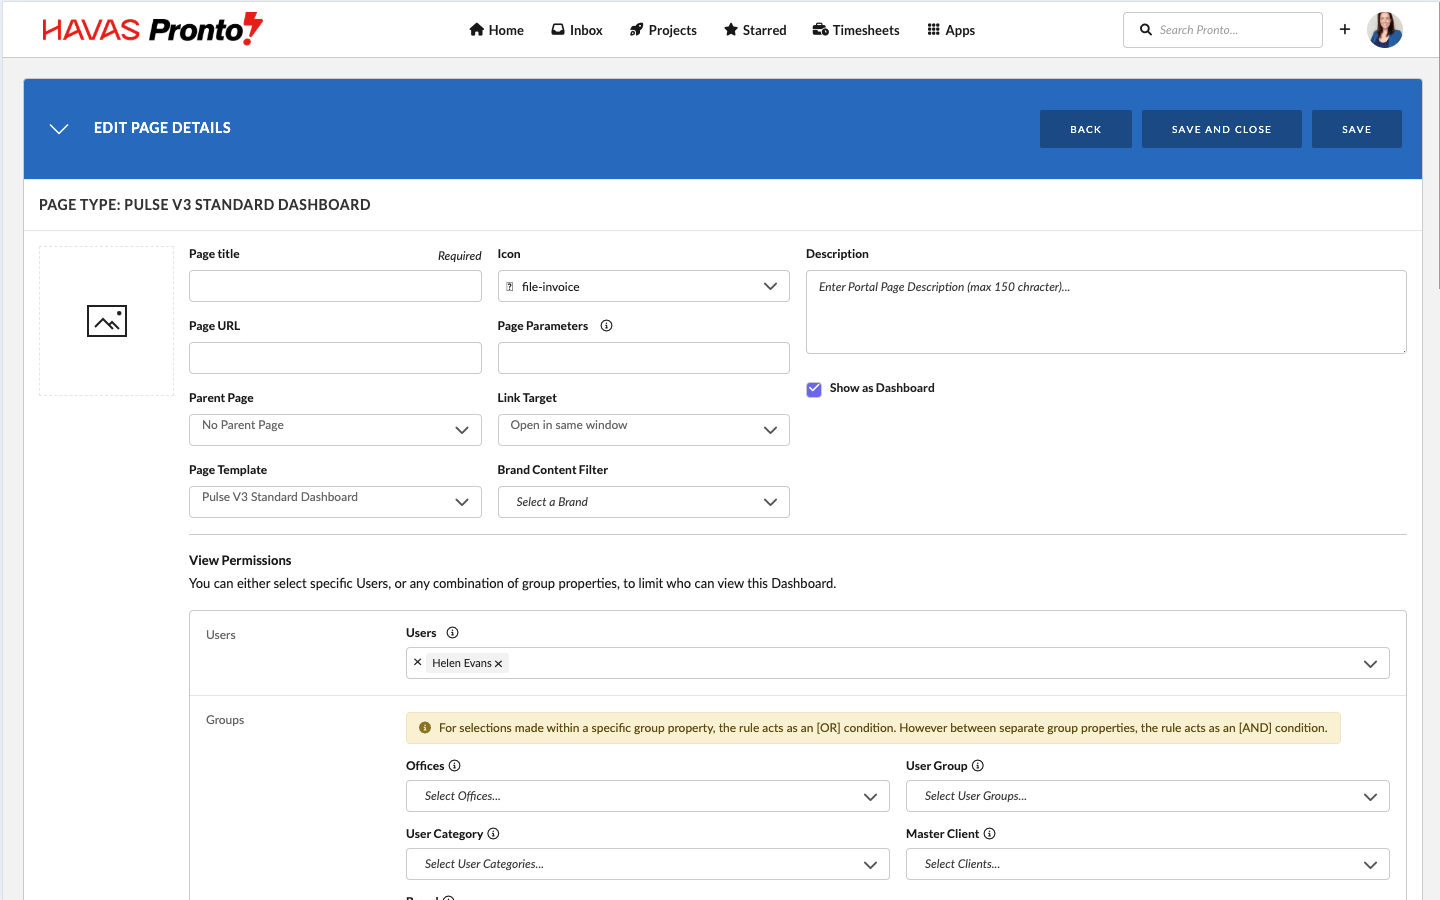Viewport: 1440px width, 900px height.
Task: Collapse the Edit Page Details section
Action: 59,129
